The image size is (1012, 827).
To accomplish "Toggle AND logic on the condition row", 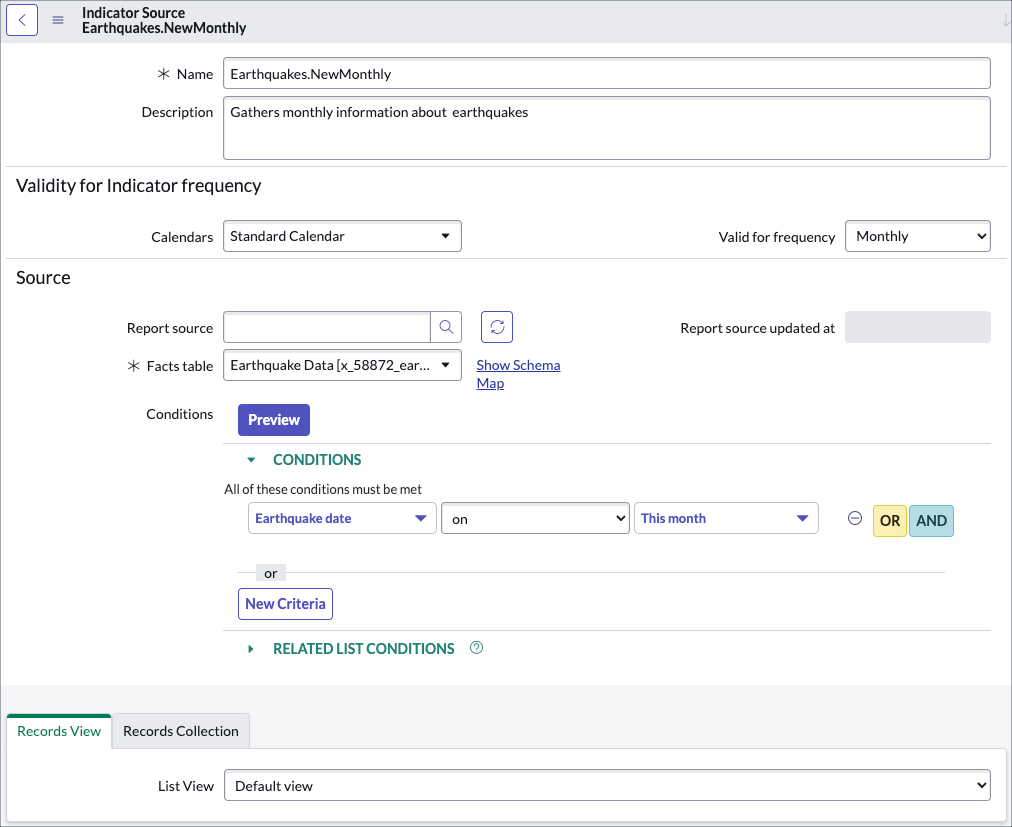I will pyautogui.click(x=932, y=520).
